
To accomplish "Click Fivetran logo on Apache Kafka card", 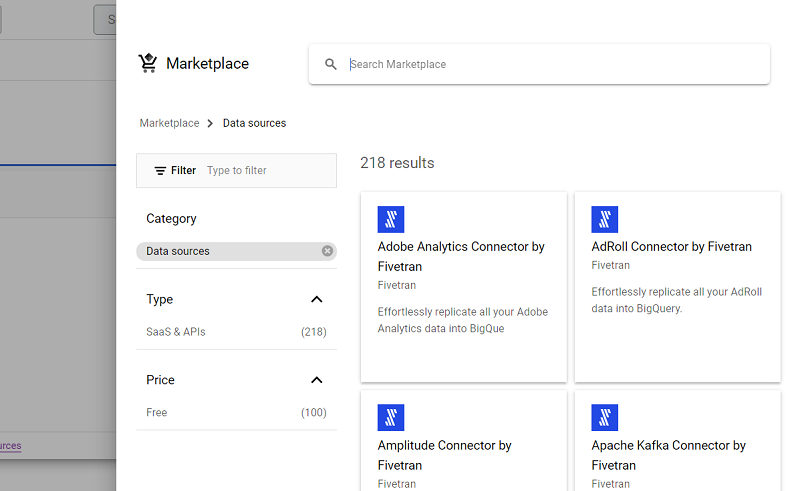I will coord(605,418).
